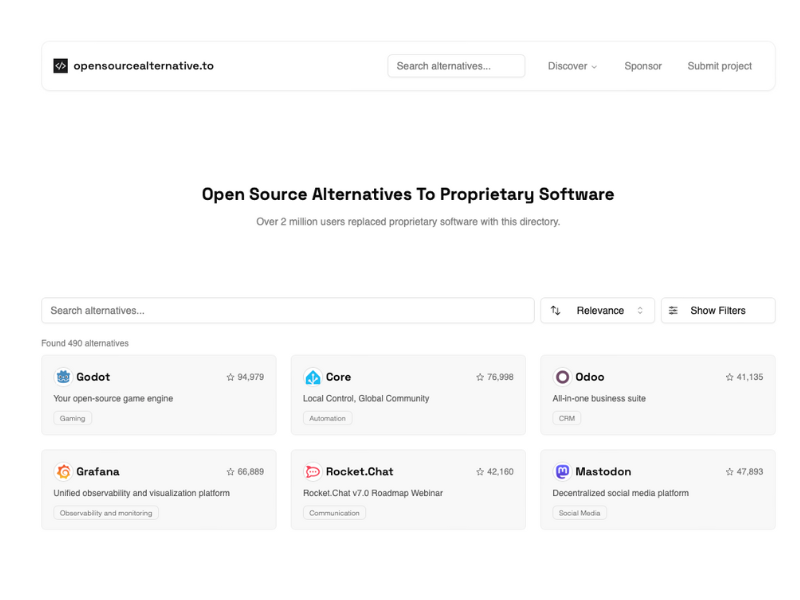Click the opensourcealternative.to logo icon
This screenshot has height=600, width=800.
[x=61, y=66]
